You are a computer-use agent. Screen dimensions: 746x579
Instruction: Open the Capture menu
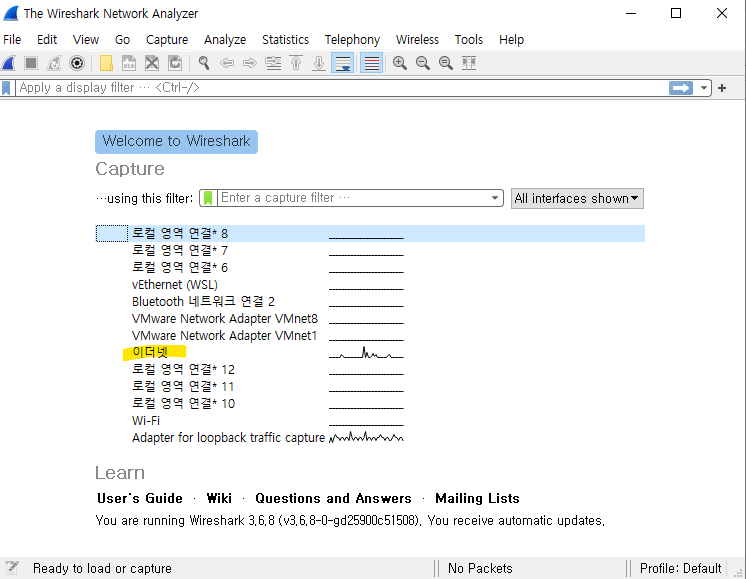(167, 39)
